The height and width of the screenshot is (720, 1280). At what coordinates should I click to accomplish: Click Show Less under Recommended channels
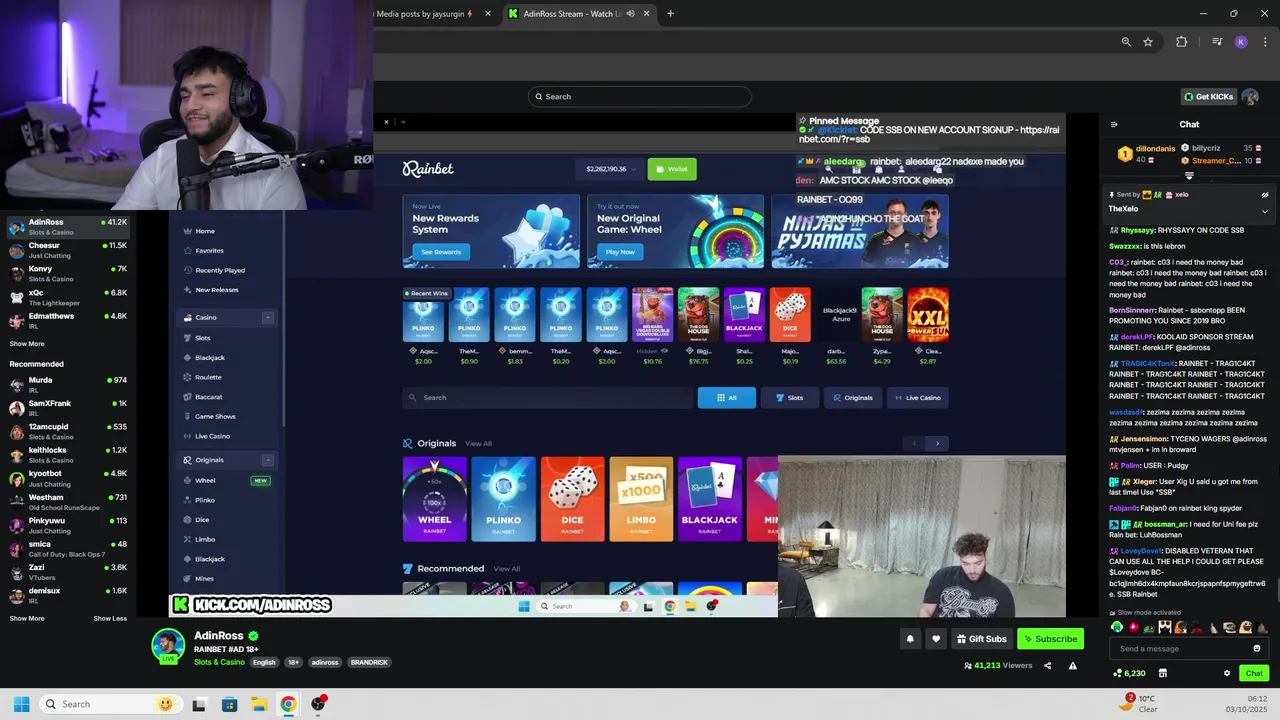110,618
